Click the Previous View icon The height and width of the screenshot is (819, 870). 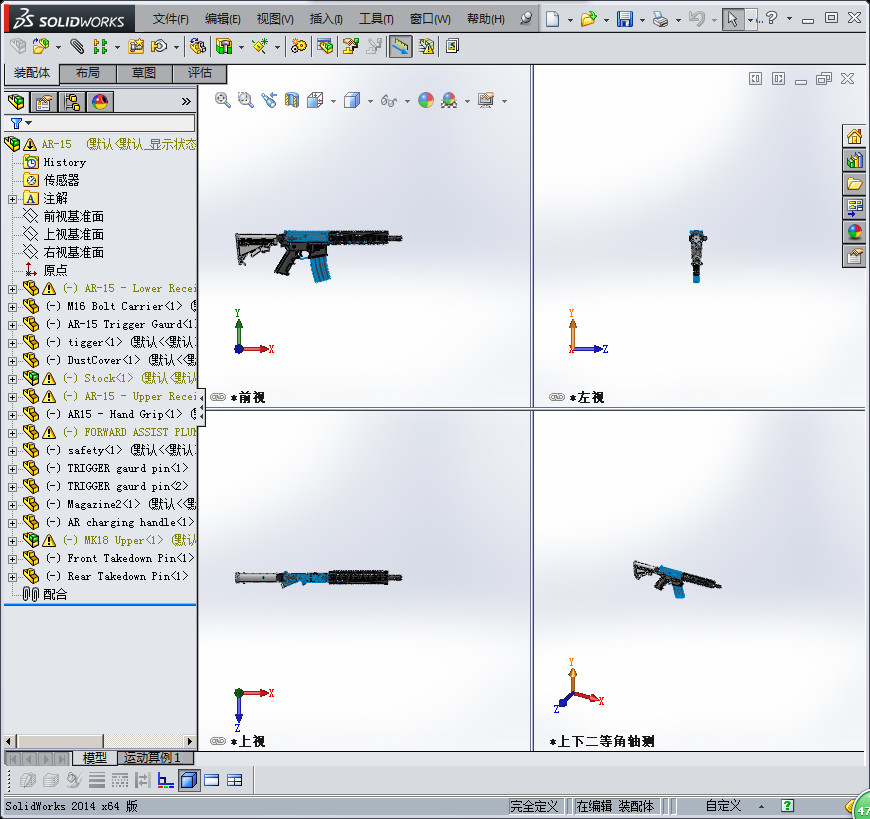tap(269, 100)
